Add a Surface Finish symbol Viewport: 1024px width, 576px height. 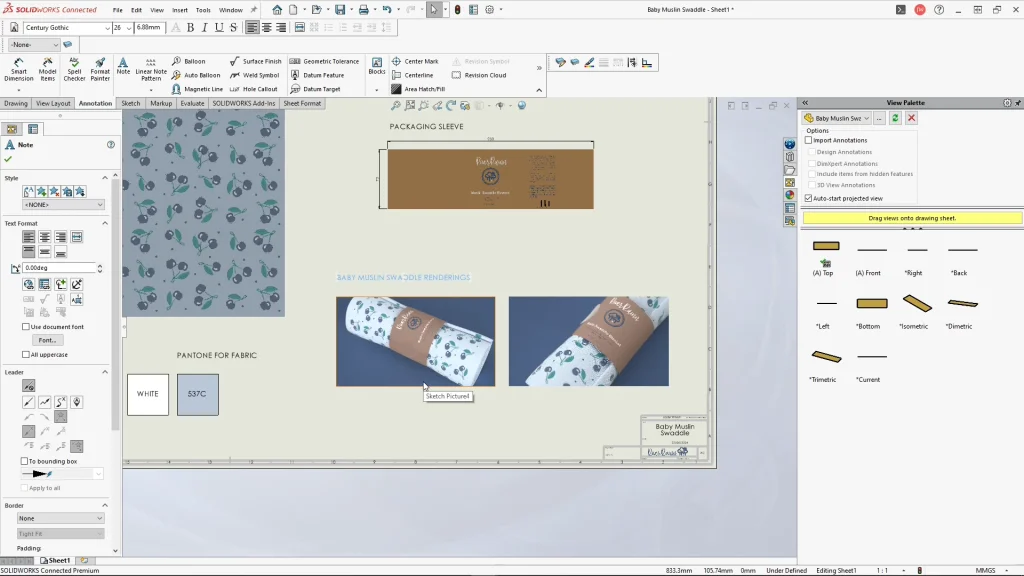coord(255,61)
